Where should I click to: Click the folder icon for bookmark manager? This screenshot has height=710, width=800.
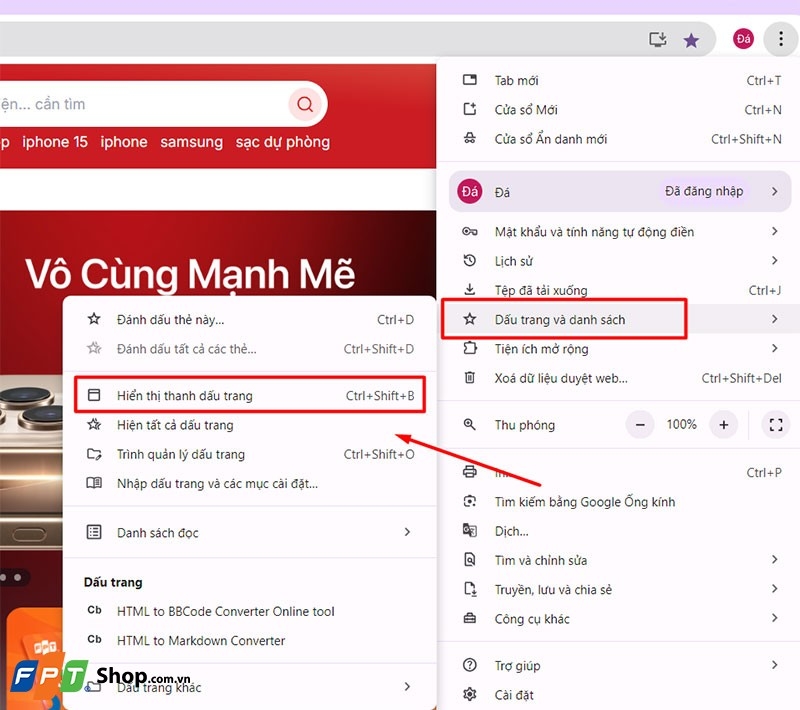point(94,453)
